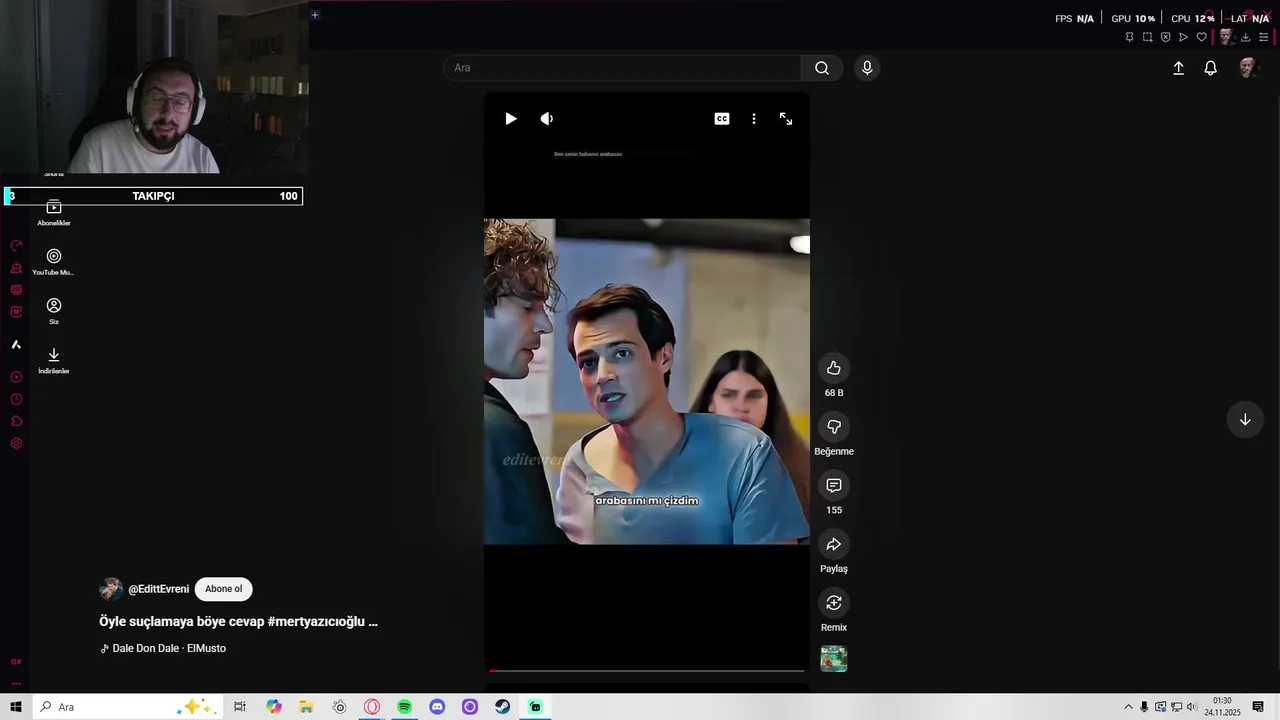Open the @EdittEvreni channel link
Viewport: 1280px width, 720px height.
point(158,589)
